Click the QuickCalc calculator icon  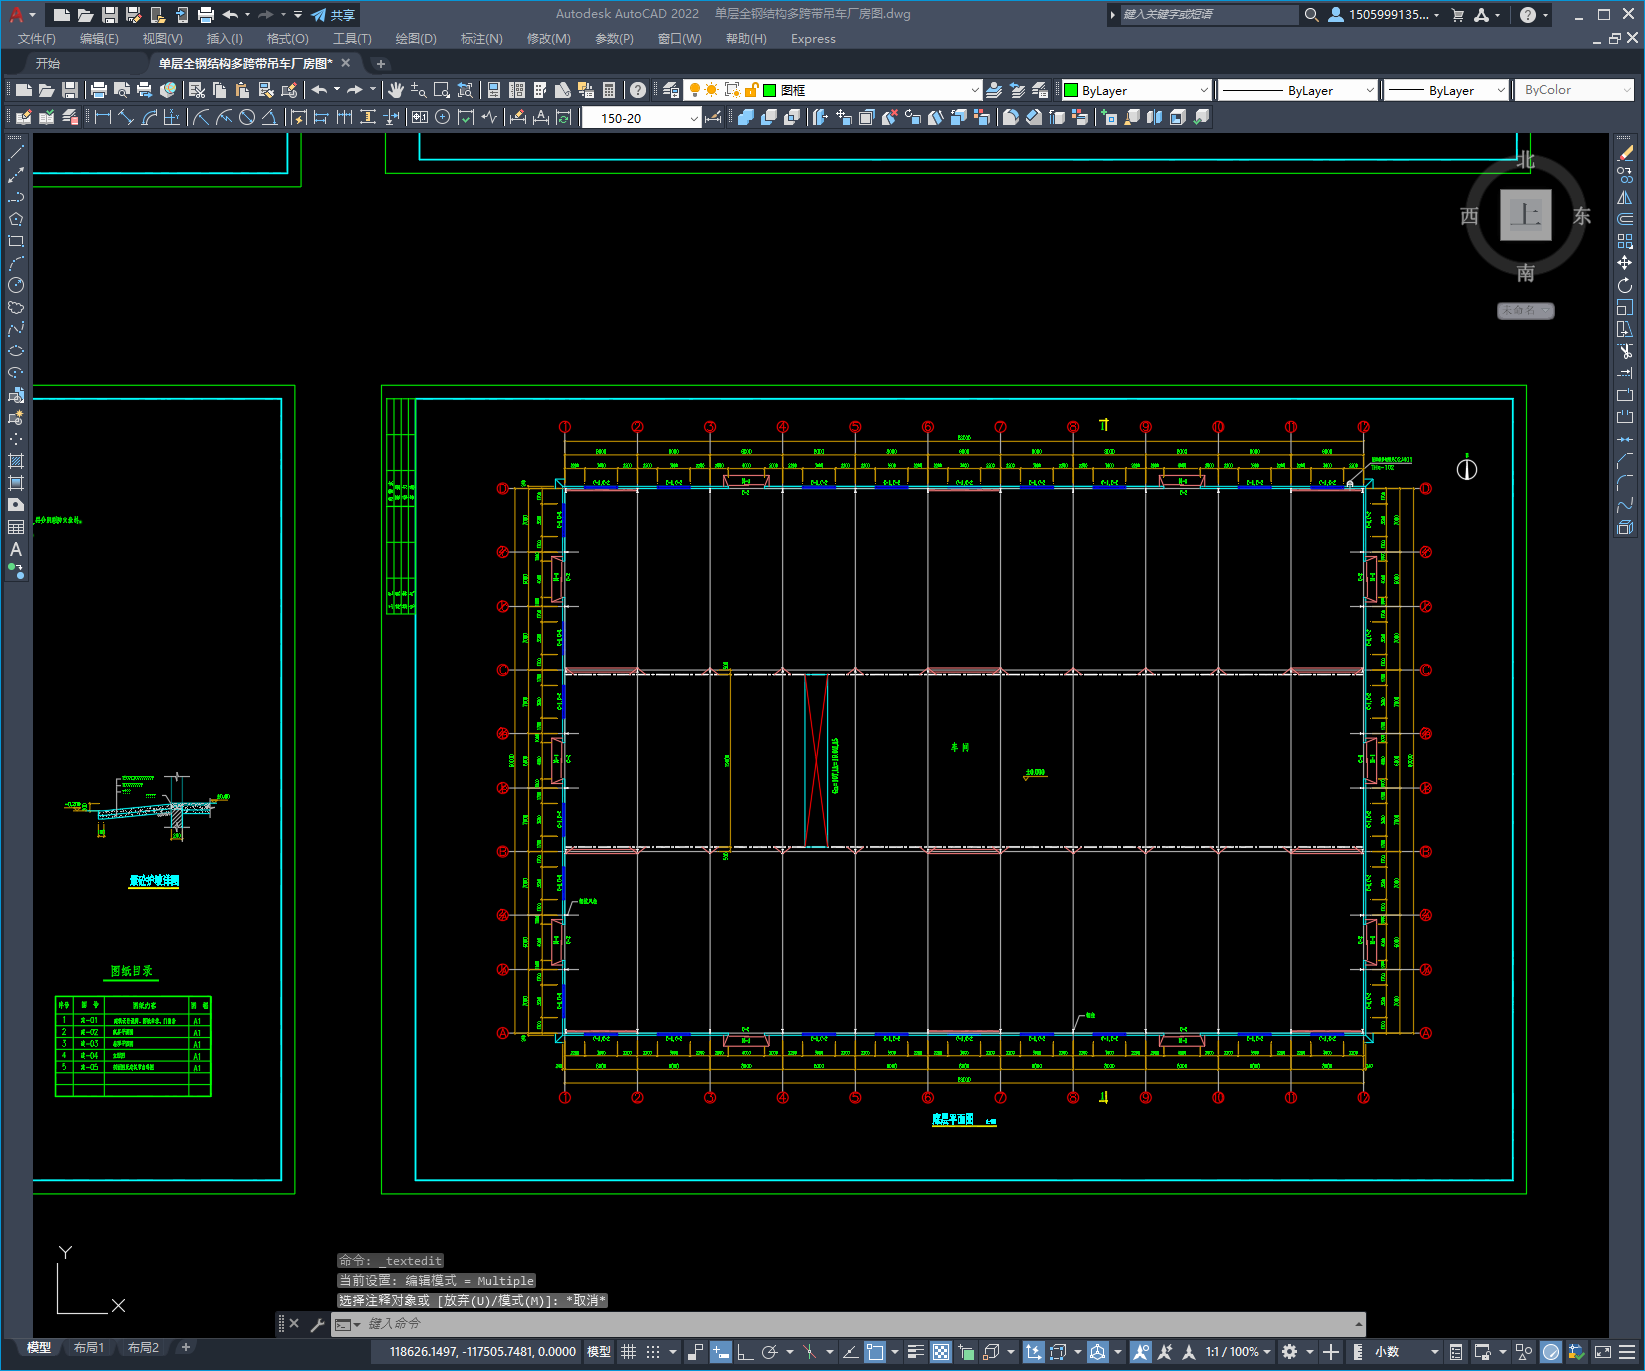pos(609,90)
